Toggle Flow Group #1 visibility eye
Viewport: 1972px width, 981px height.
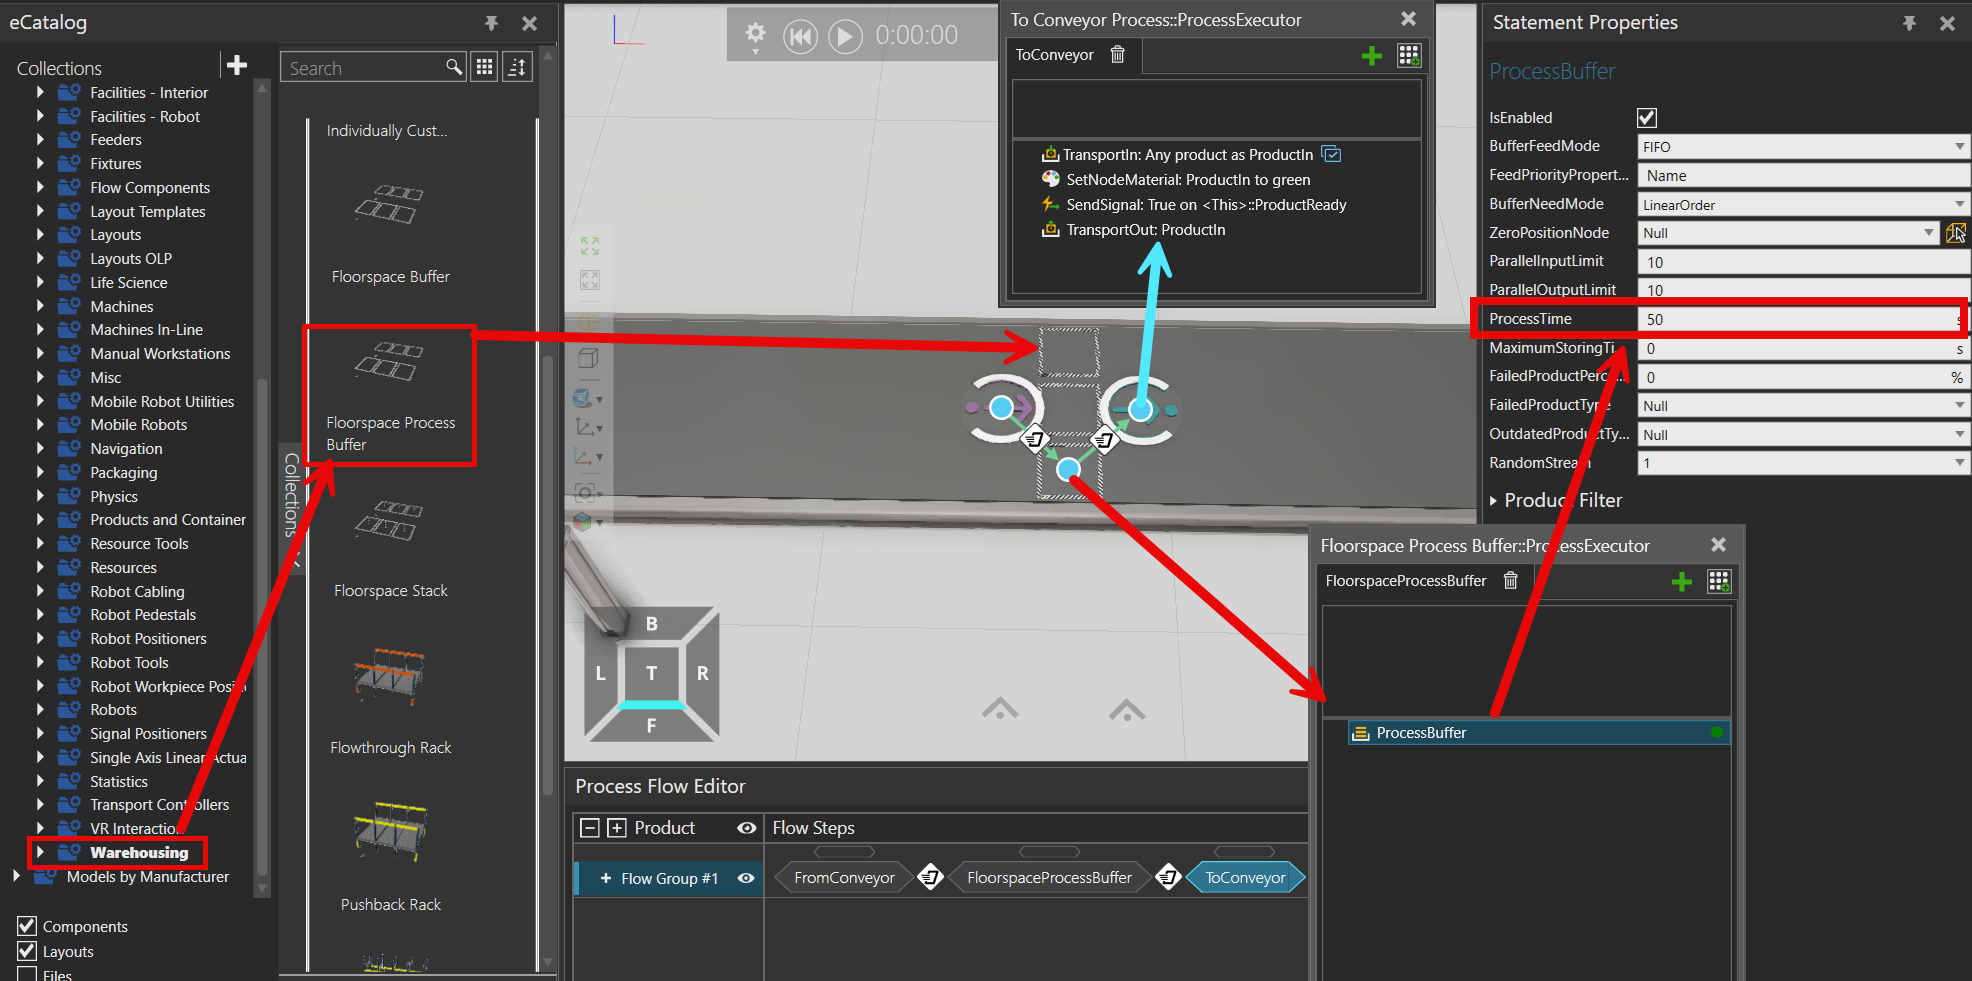point(746,878)
